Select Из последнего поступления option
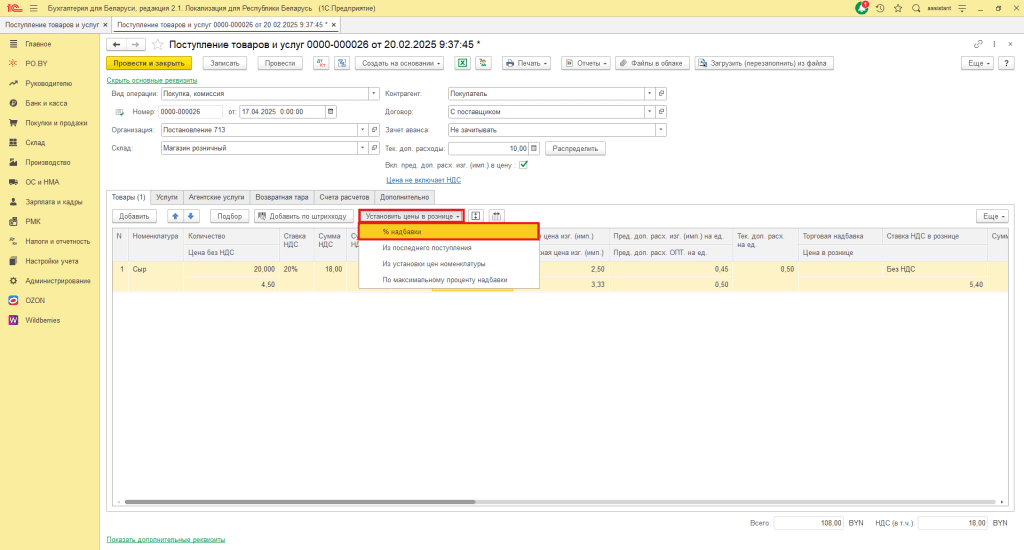1024x550 pixels. (x=448, y=248)
